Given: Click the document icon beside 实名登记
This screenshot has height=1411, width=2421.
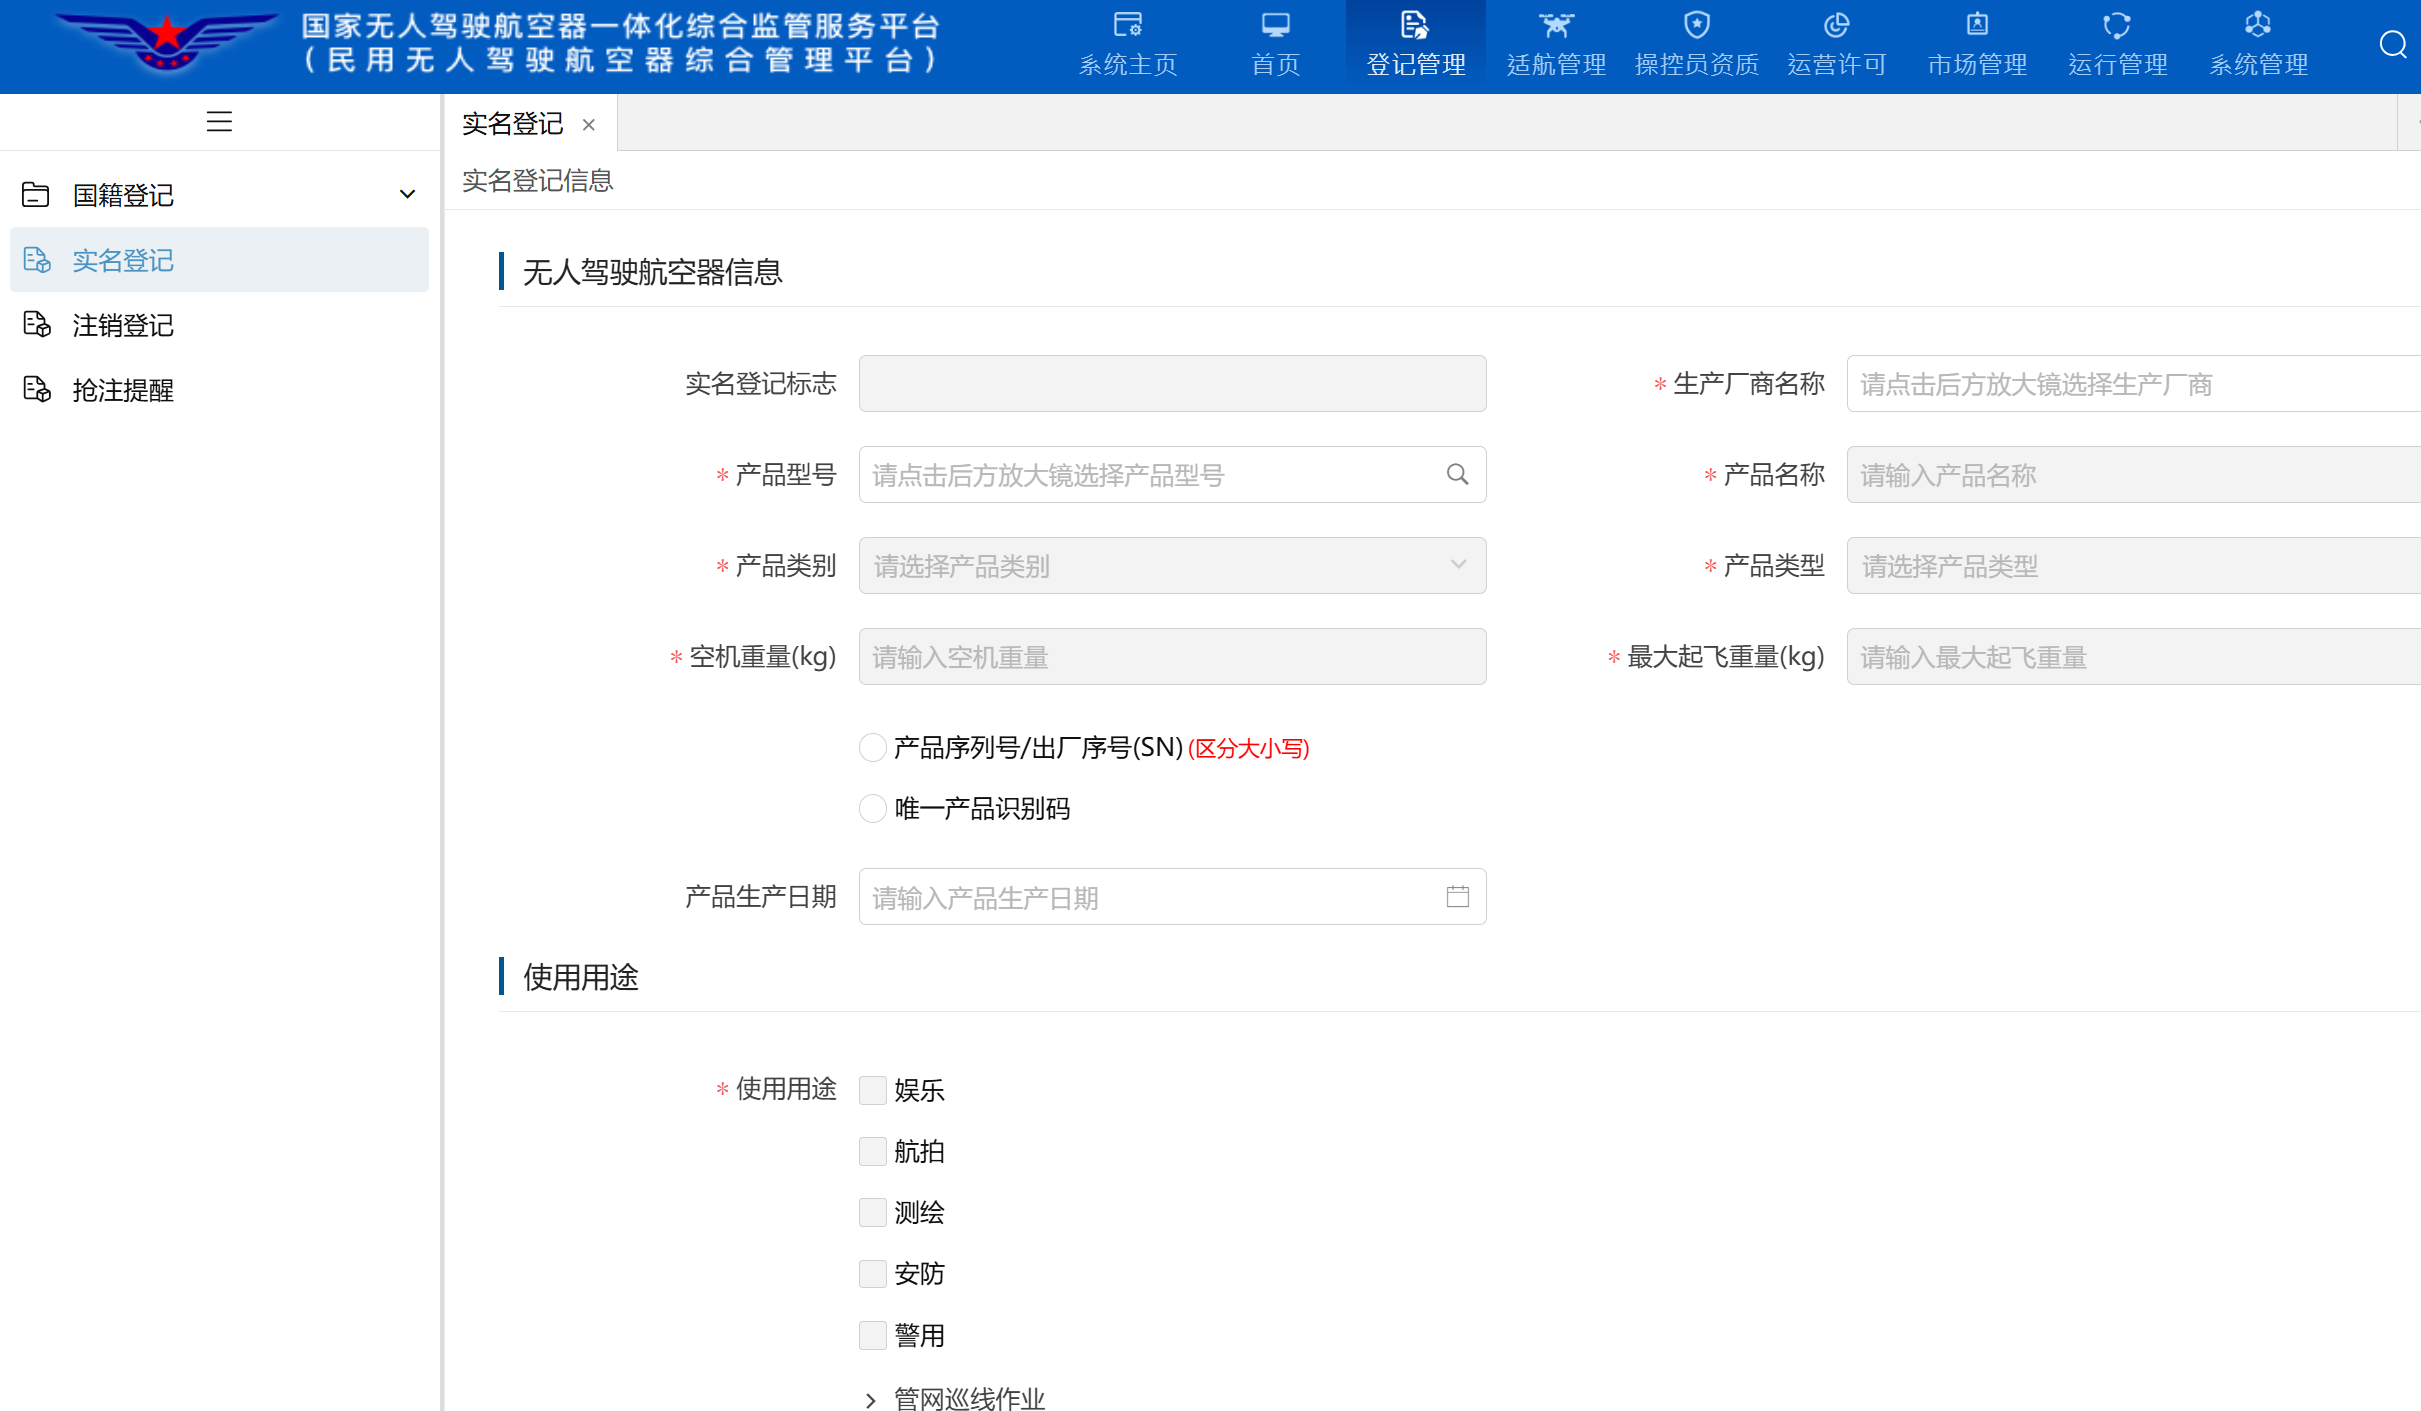Looking at the screenshot, I should pyautogui.click(x=37, y=260).
